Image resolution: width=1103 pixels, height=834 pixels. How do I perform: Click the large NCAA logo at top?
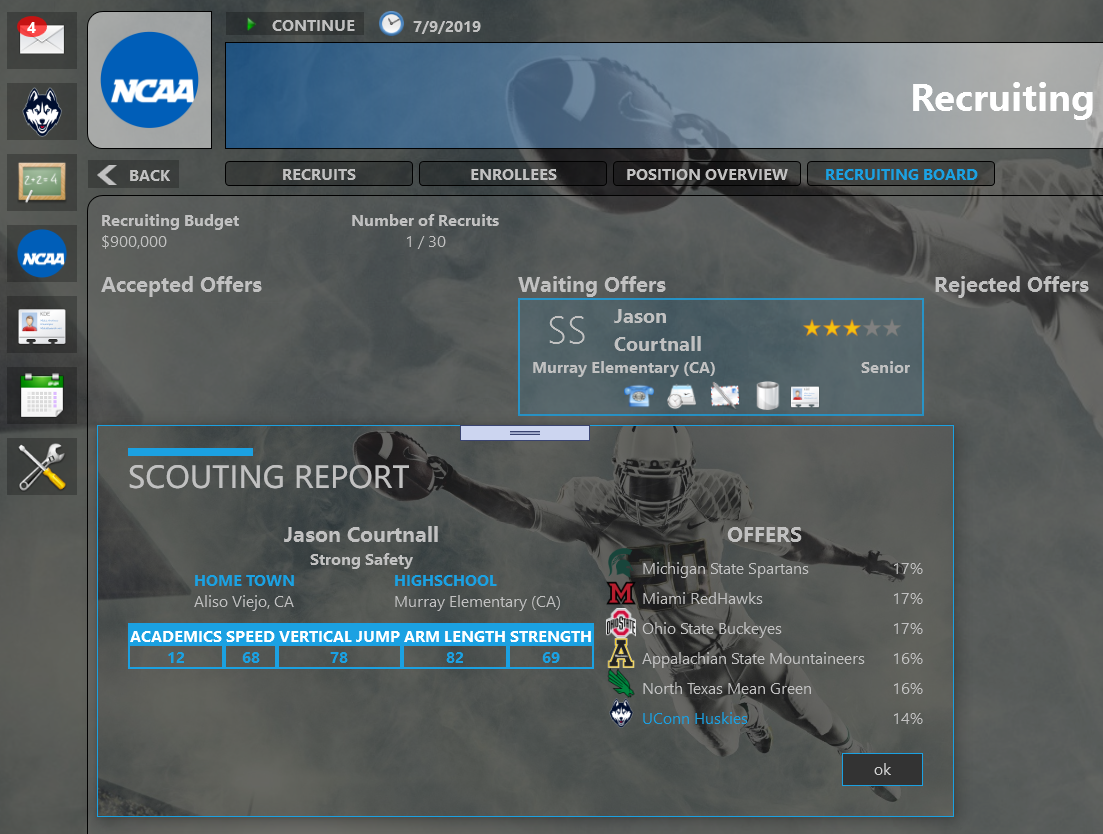[x=149, y=80]
